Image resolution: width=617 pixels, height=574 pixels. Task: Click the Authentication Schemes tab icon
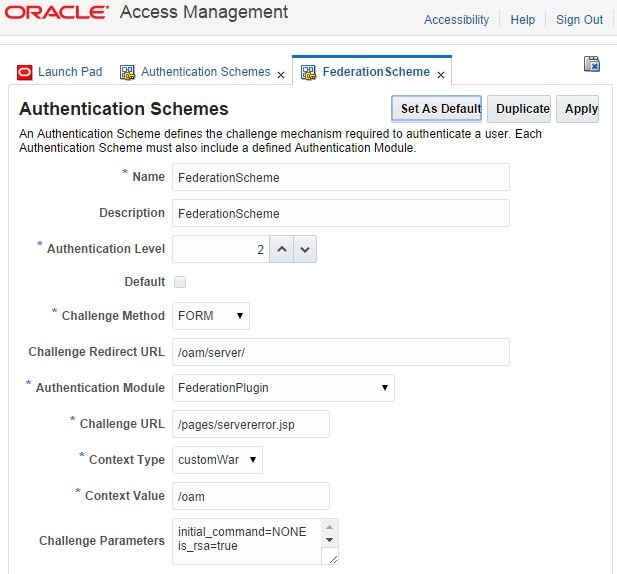tap(127, 72)
